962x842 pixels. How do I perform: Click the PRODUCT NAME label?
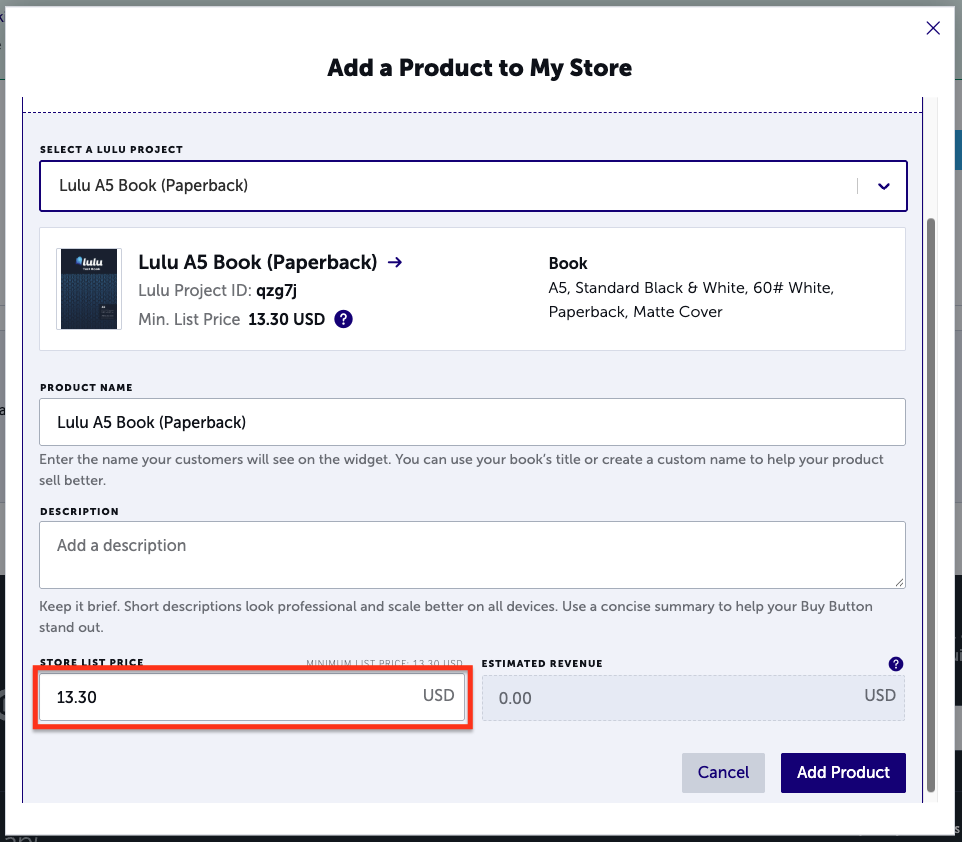(87, 387)
